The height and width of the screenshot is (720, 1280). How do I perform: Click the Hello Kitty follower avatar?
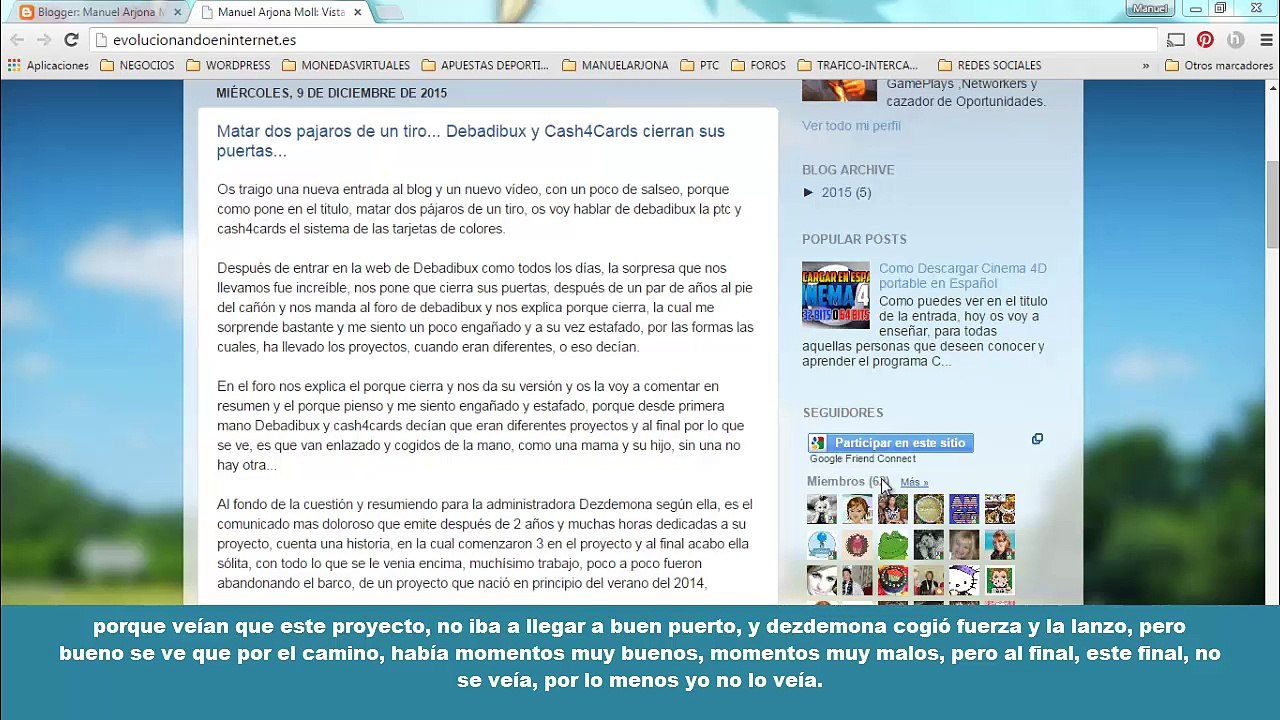point(964,580)
